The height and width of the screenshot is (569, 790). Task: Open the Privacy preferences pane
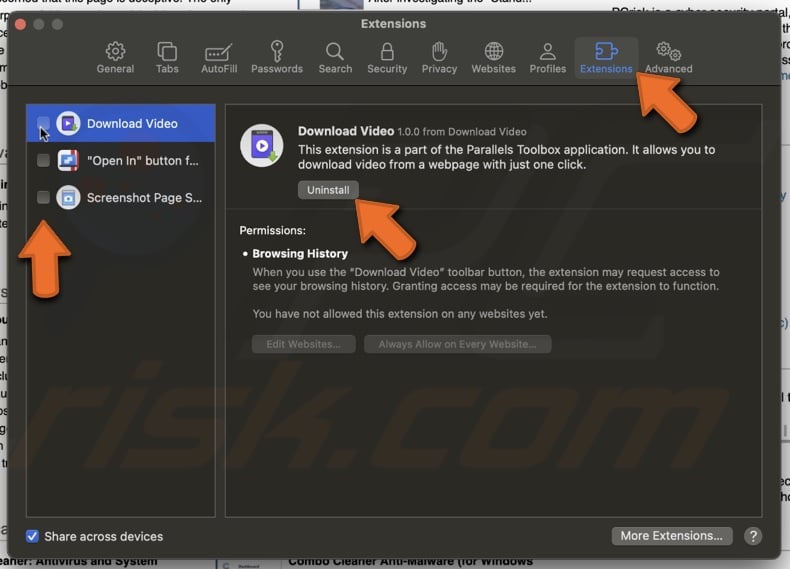coord(439,58)
